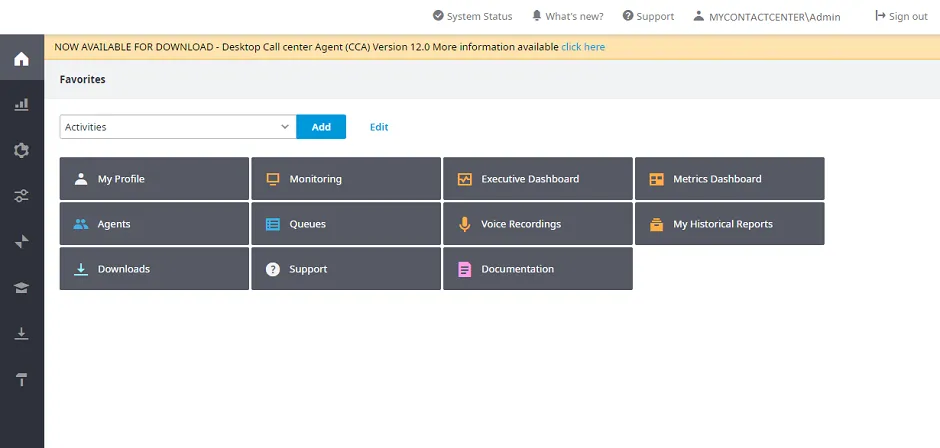
Task: Open the Home icon in sidebar
Action: 22,59
